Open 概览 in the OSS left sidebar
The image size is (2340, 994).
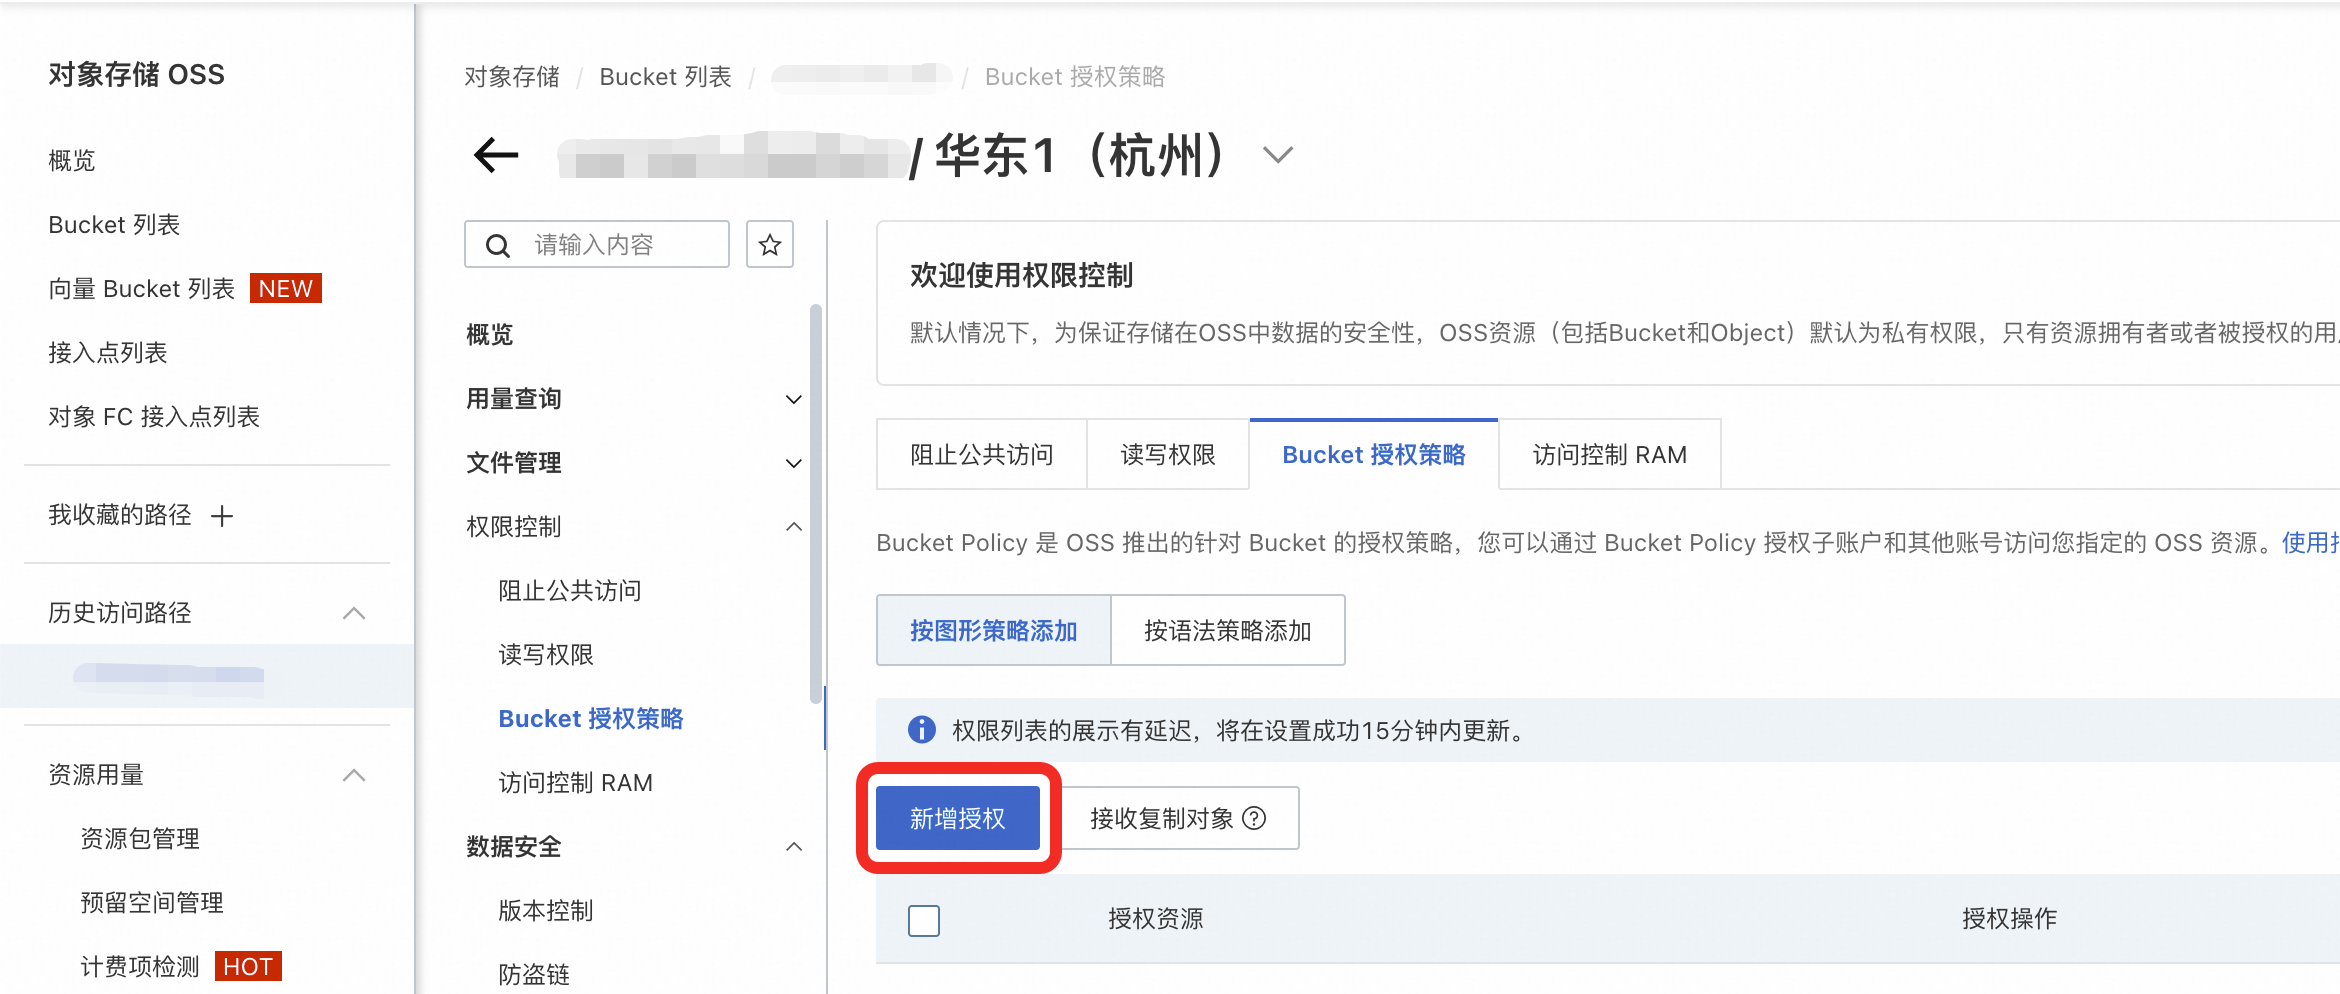(x=72, y=161)
